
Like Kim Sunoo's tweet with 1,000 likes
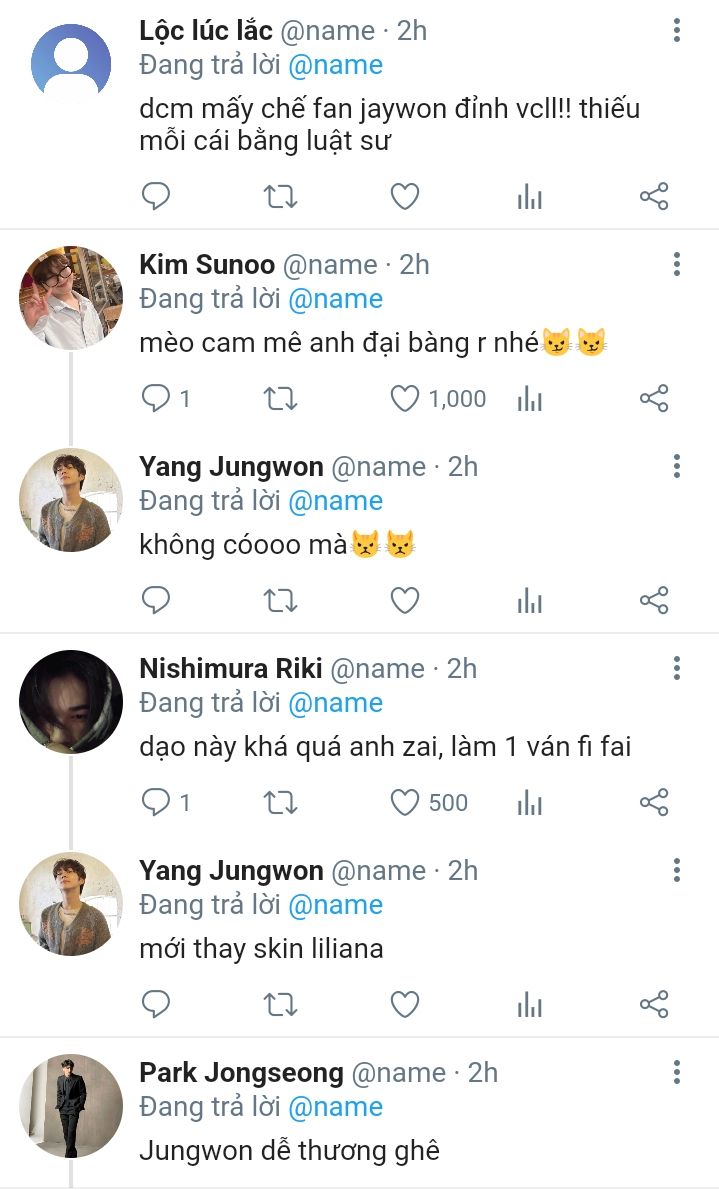click(x=404, y=399)
